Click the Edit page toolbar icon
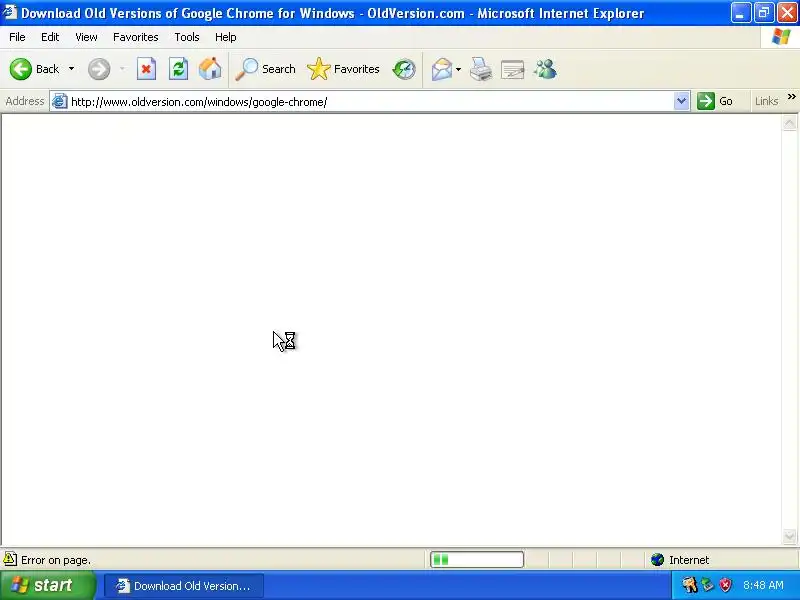Image resolution: width=800 pixels, height=600 pixels. tap(513, 69)
